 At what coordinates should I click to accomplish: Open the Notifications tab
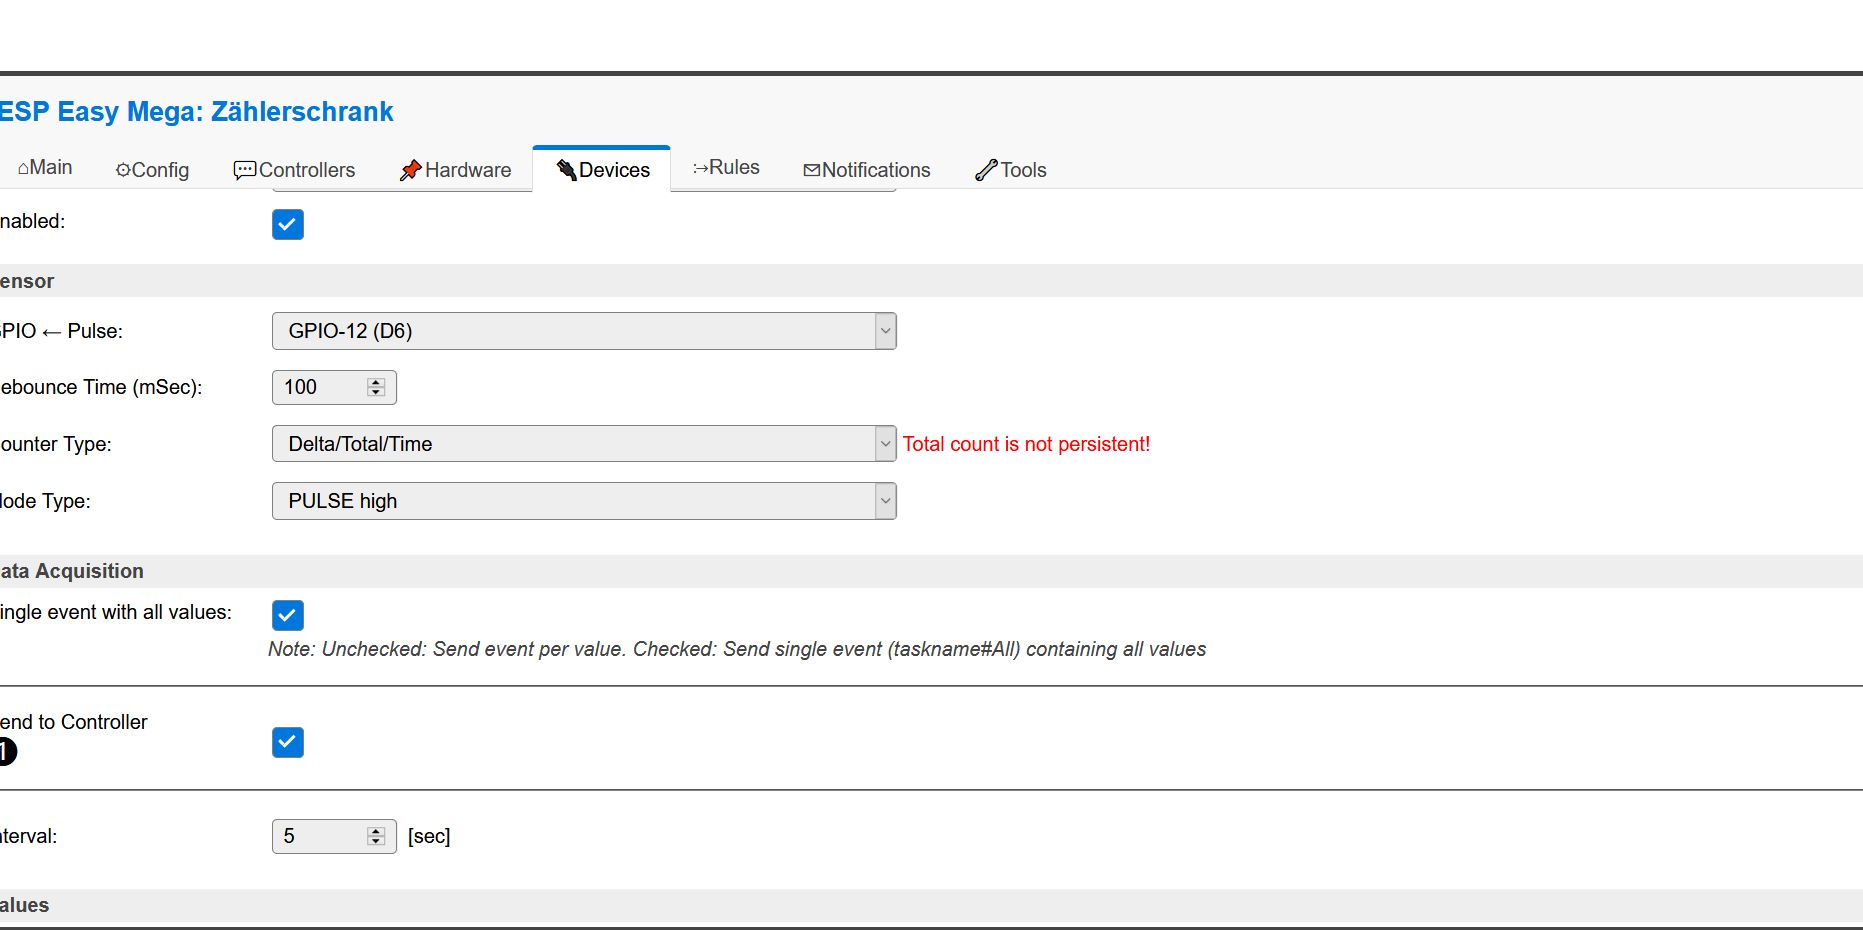click(x=867, y=170)
